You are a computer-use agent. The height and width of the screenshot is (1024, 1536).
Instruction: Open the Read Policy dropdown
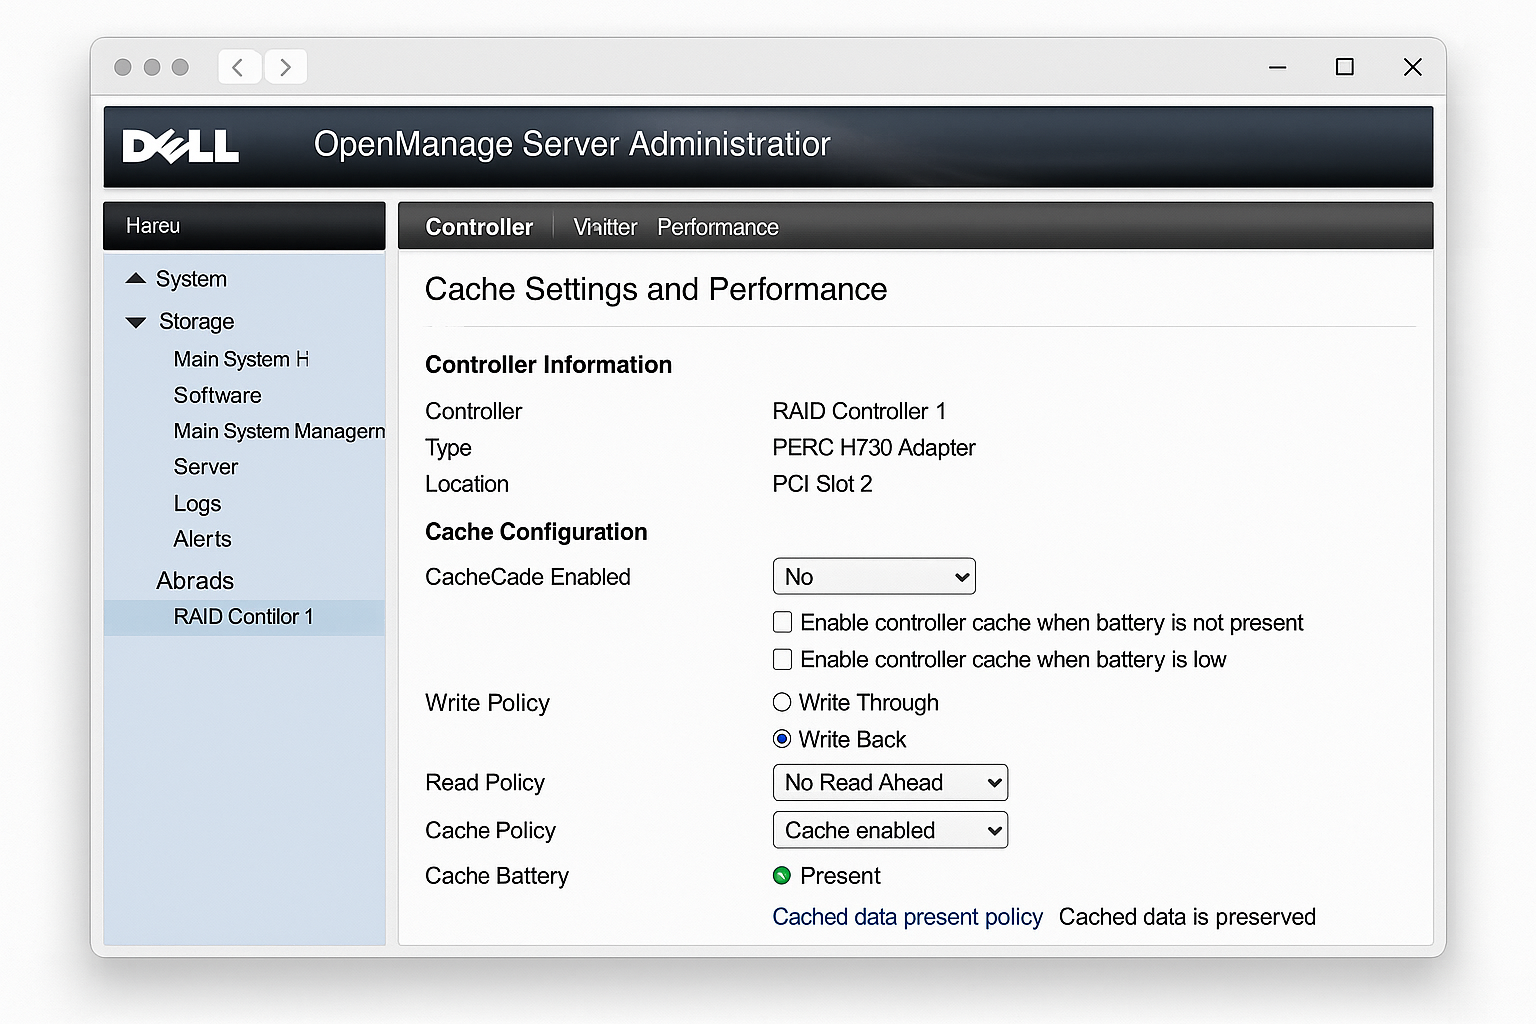pyautogui.click(x=890, y=782)
